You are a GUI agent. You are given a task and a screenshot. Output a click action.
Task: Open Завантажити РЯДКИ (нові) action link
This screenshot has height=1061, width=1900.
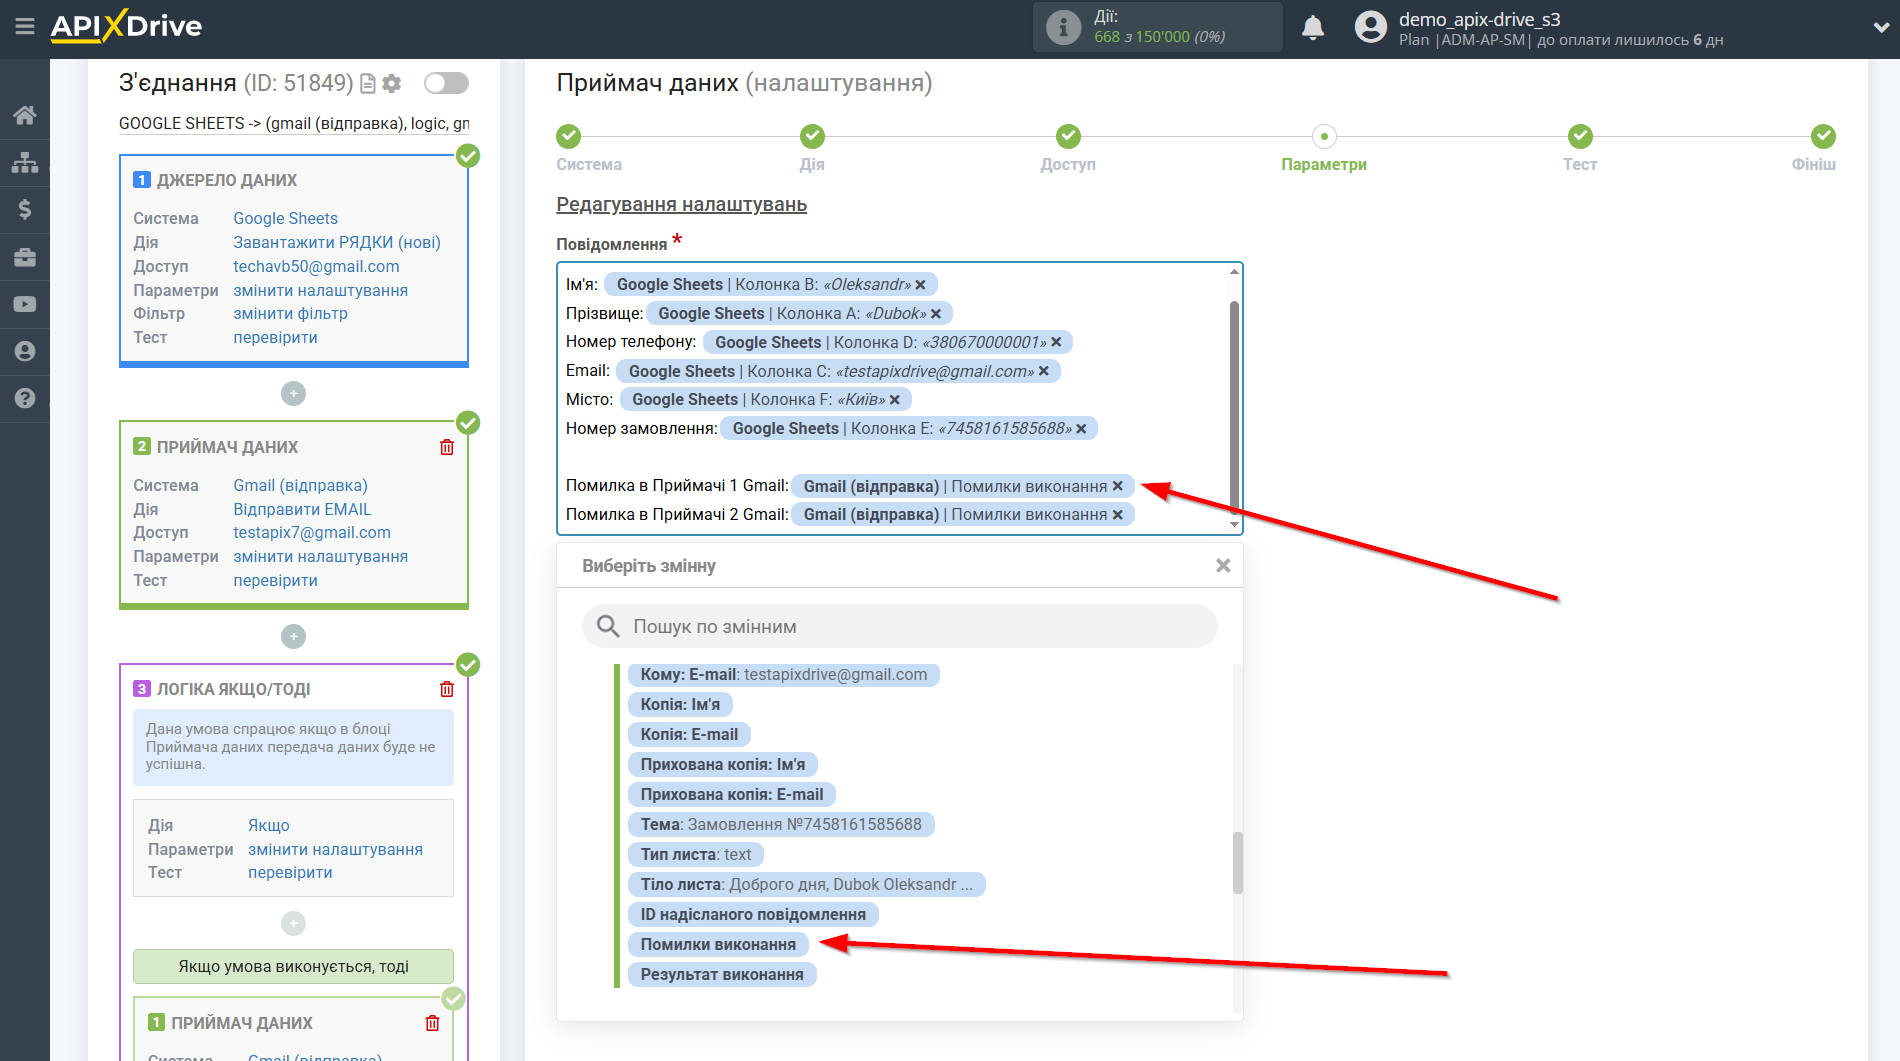337,242
